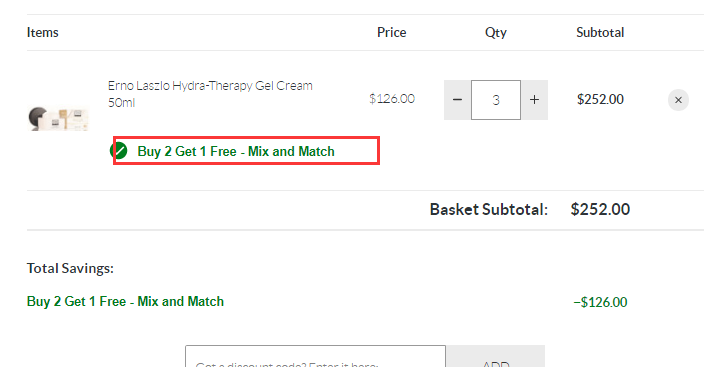Click the item subtotal $252.00 in the row
The width and height of the screenshot is (715, 367).
tap(600, 99)
